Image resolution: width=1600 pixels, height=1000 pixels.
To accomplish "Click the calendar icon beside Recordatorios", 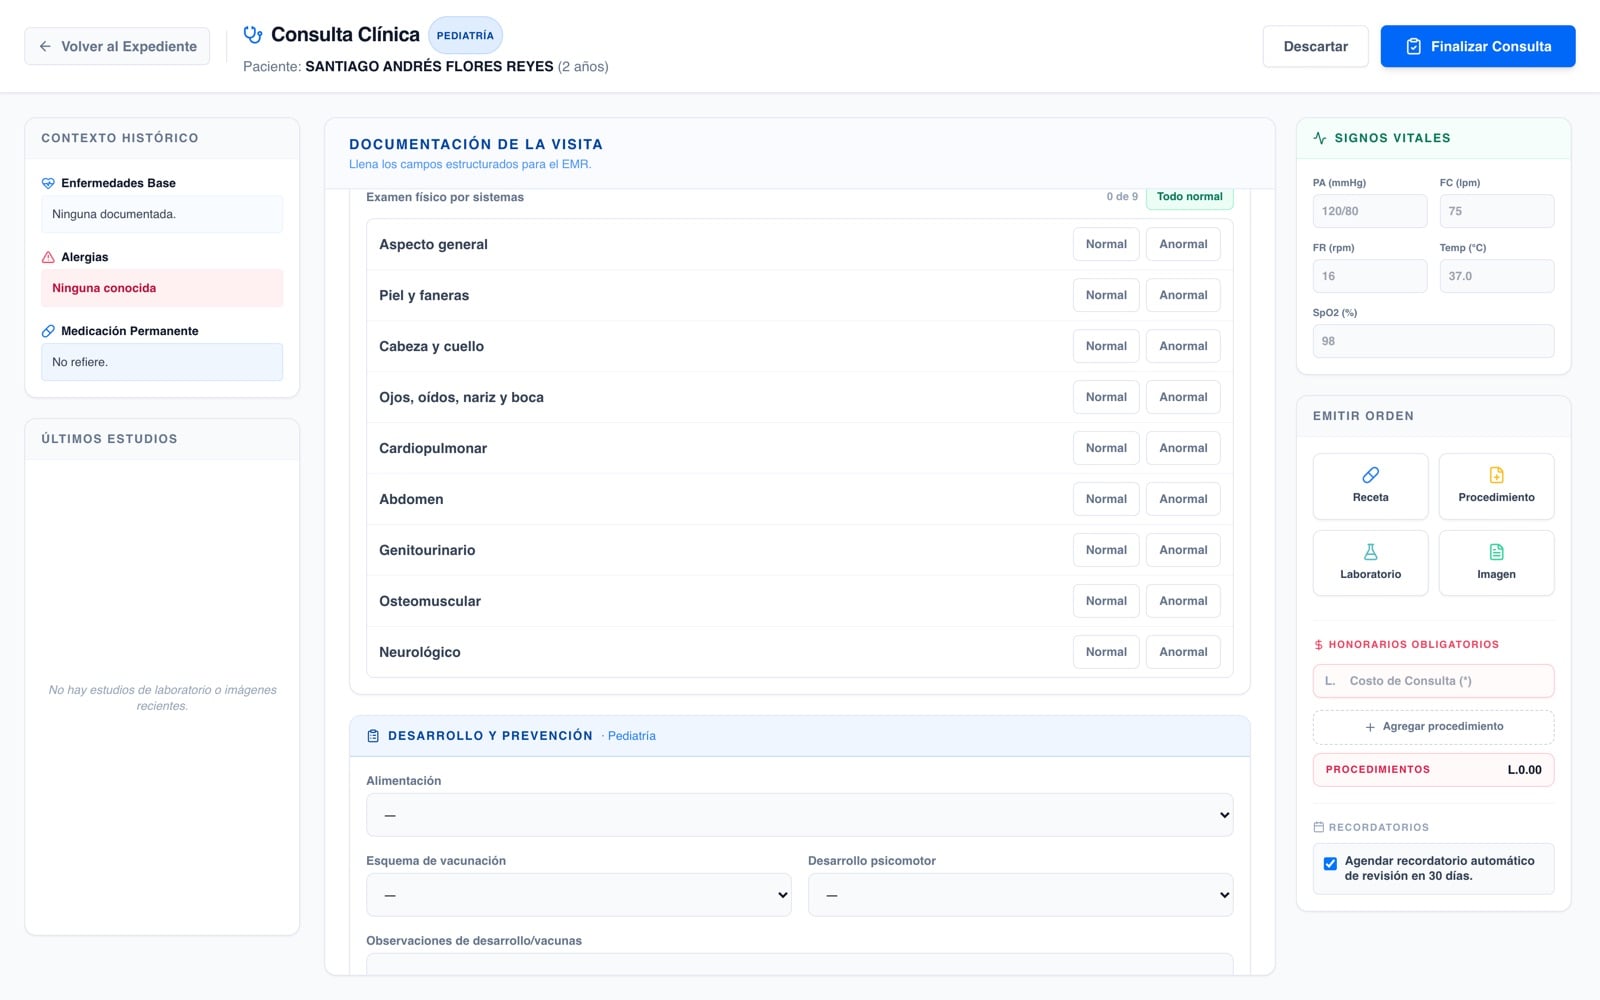I will pos(1318,827).
